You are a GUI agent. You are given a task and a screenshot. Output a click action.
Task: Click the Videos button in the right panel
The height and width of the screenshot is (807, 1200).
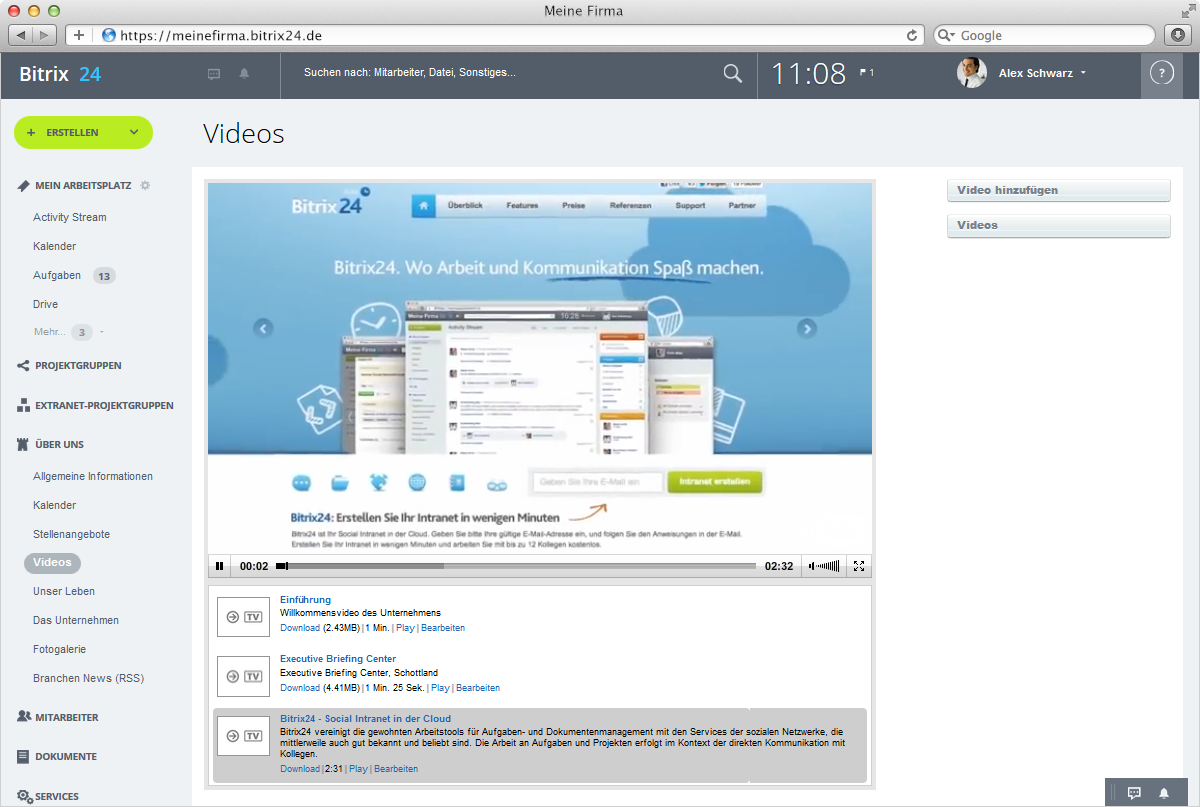tap(1058, 225)
